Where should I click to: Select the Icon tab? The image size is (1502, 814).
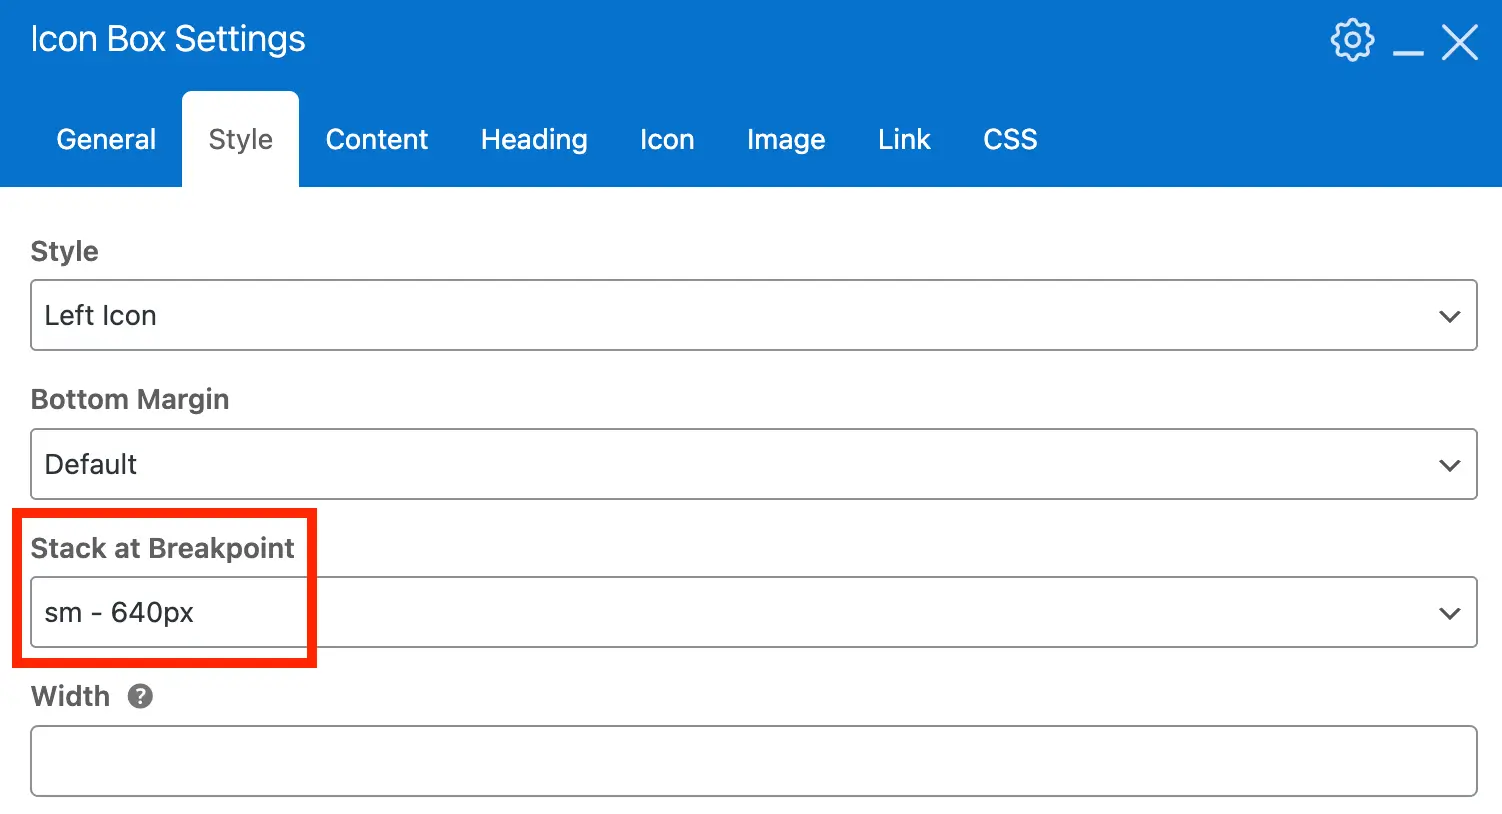(x=666, y=139)
